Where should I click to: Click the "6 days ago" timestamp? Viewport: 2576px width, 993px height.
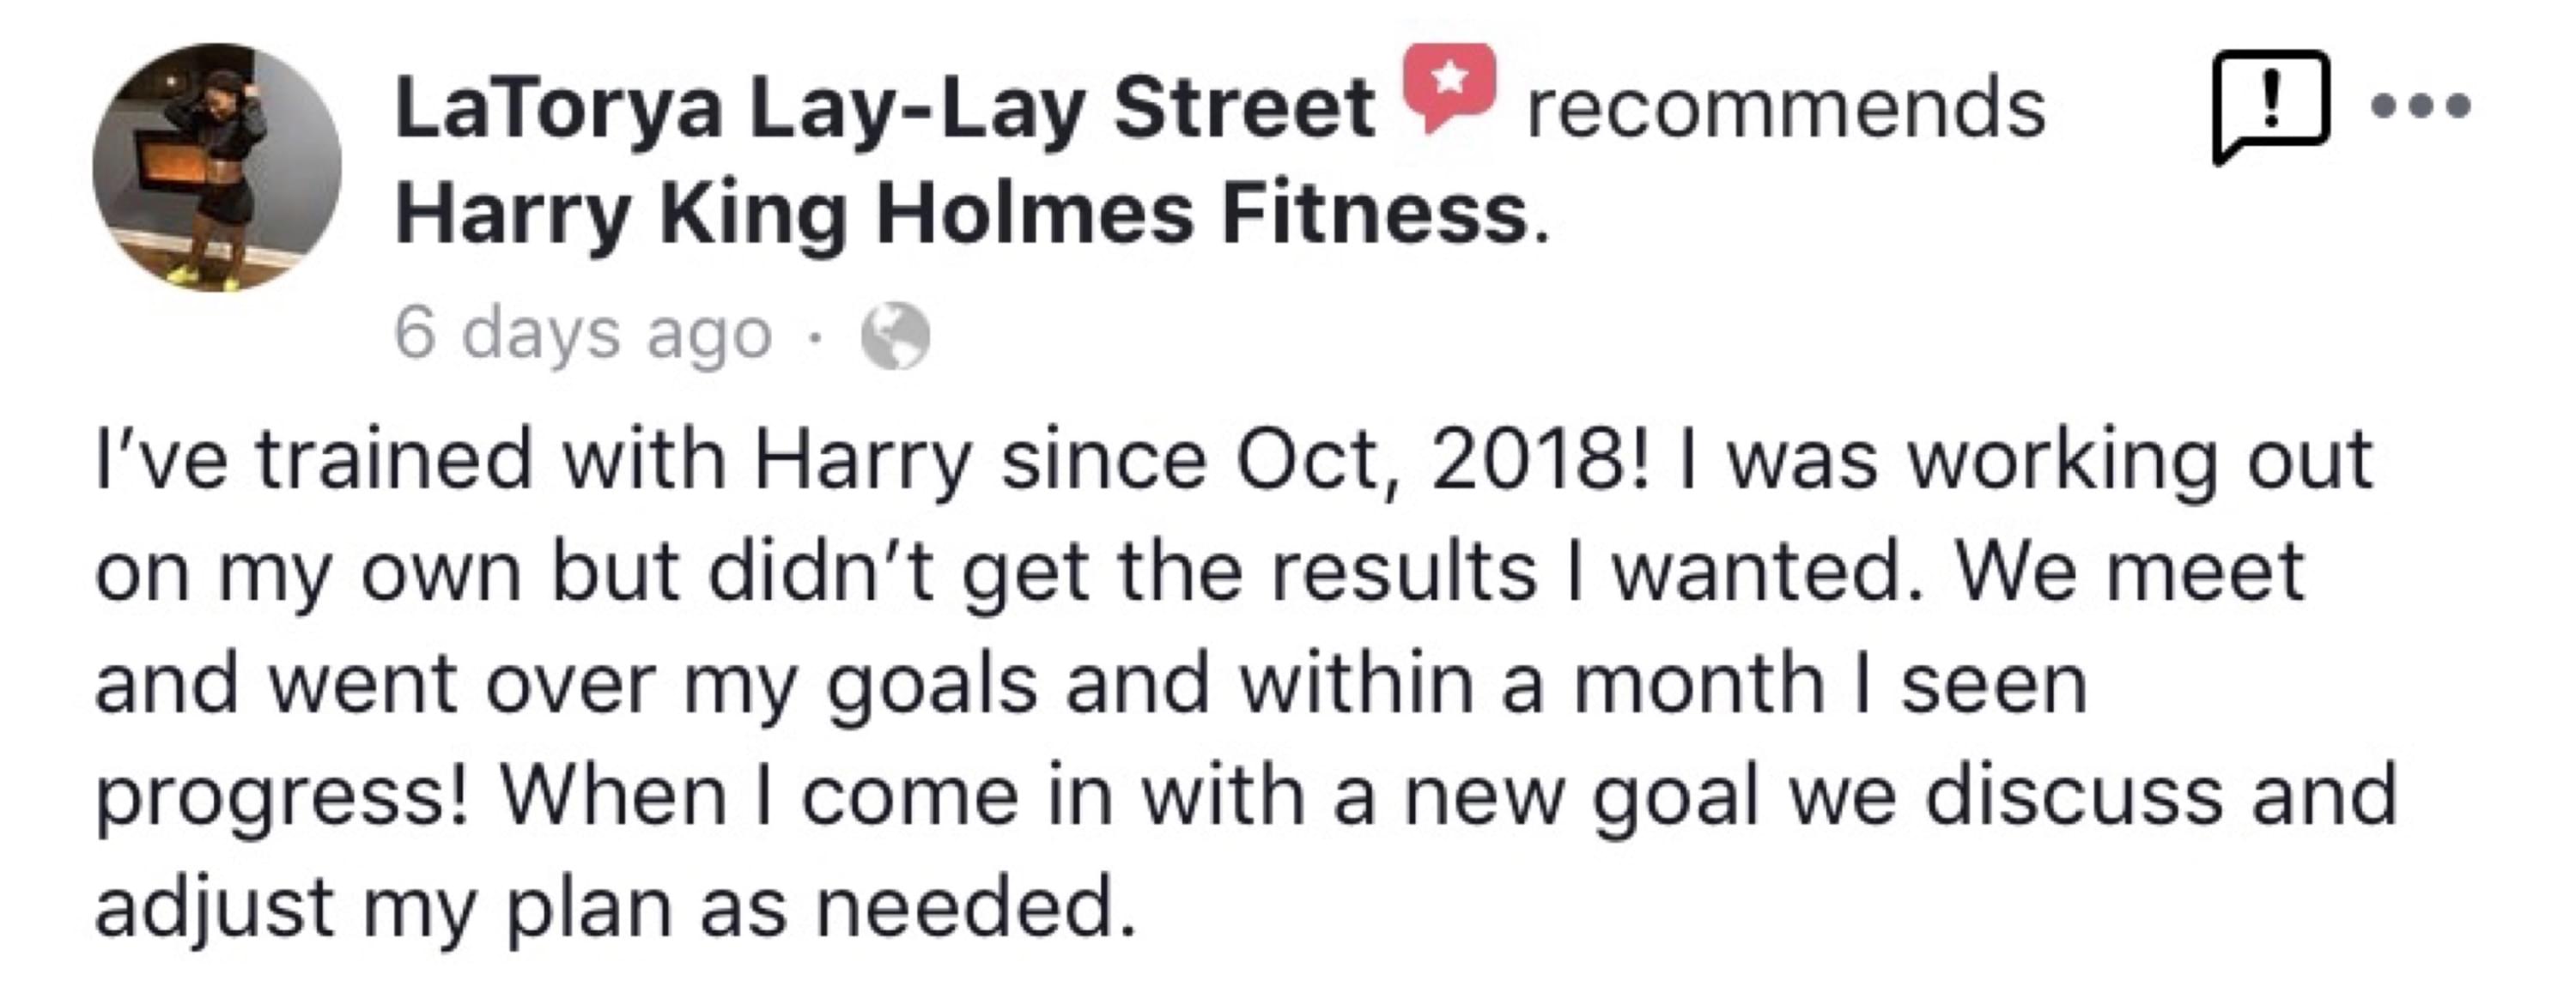(x=583, y=333)
